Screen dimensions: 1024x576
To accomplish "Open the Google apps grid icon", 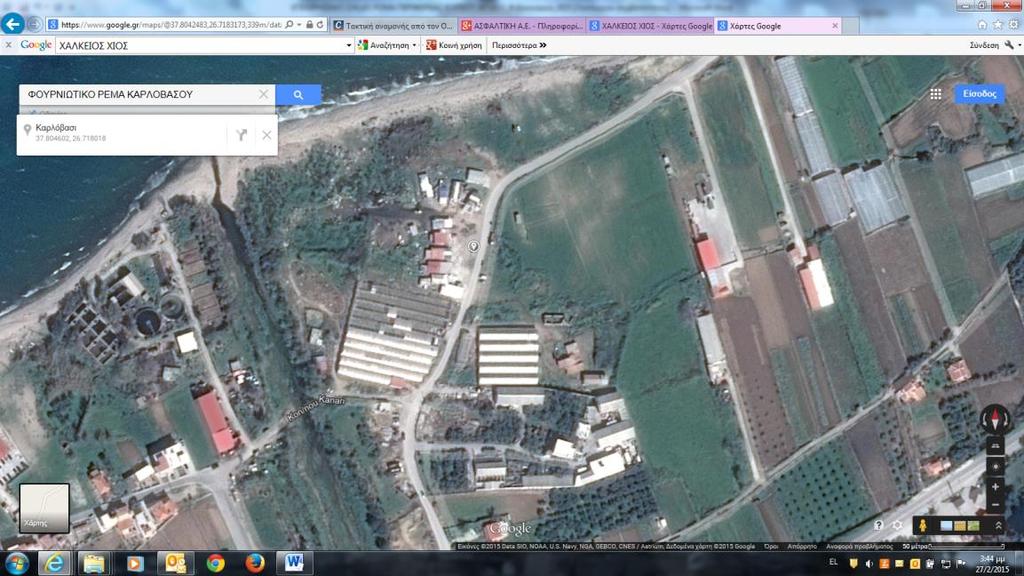I will click(935, 94).
